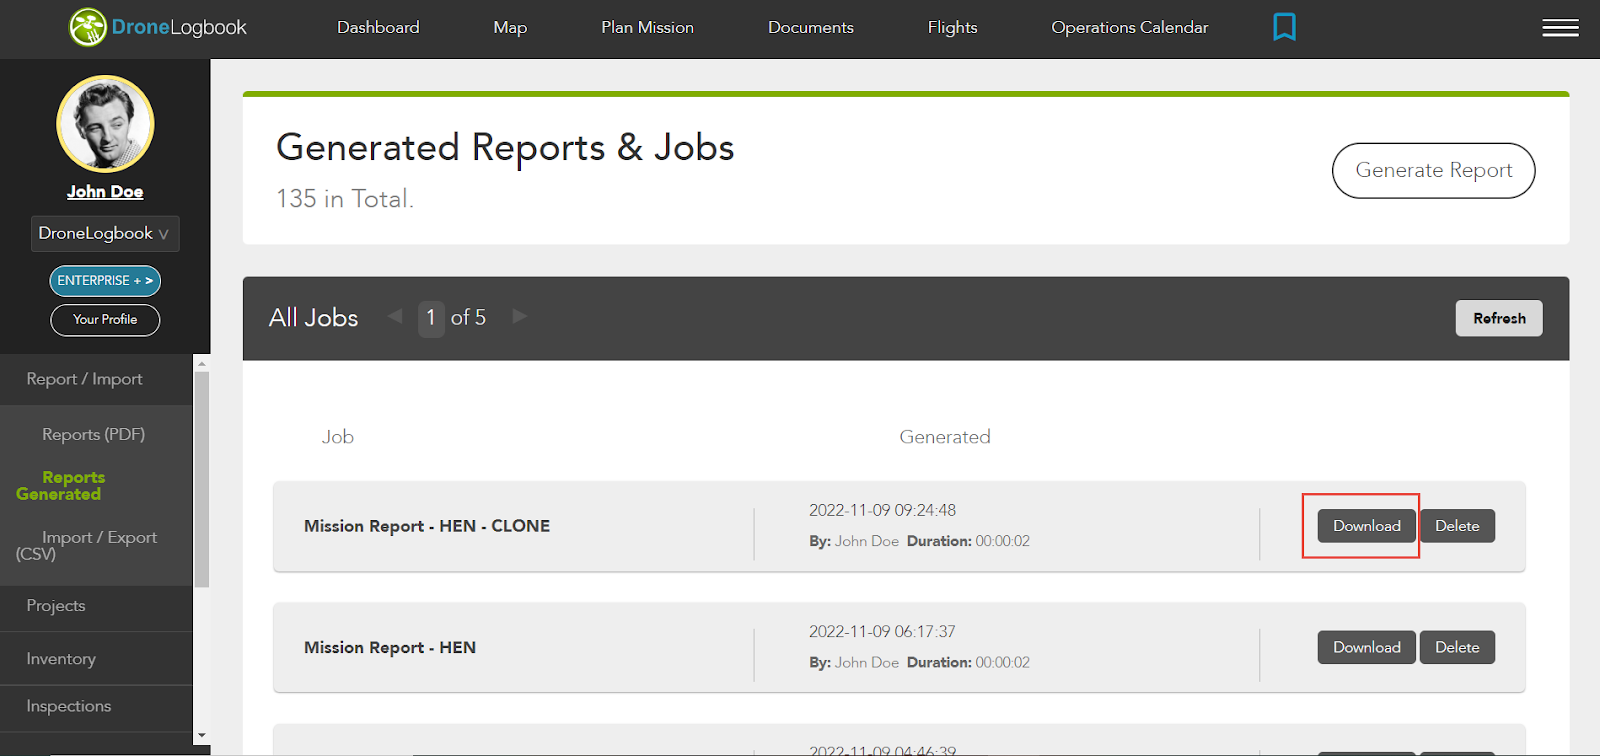Delete the Mission Report - HEN - CLONE job

[1457, 526]
